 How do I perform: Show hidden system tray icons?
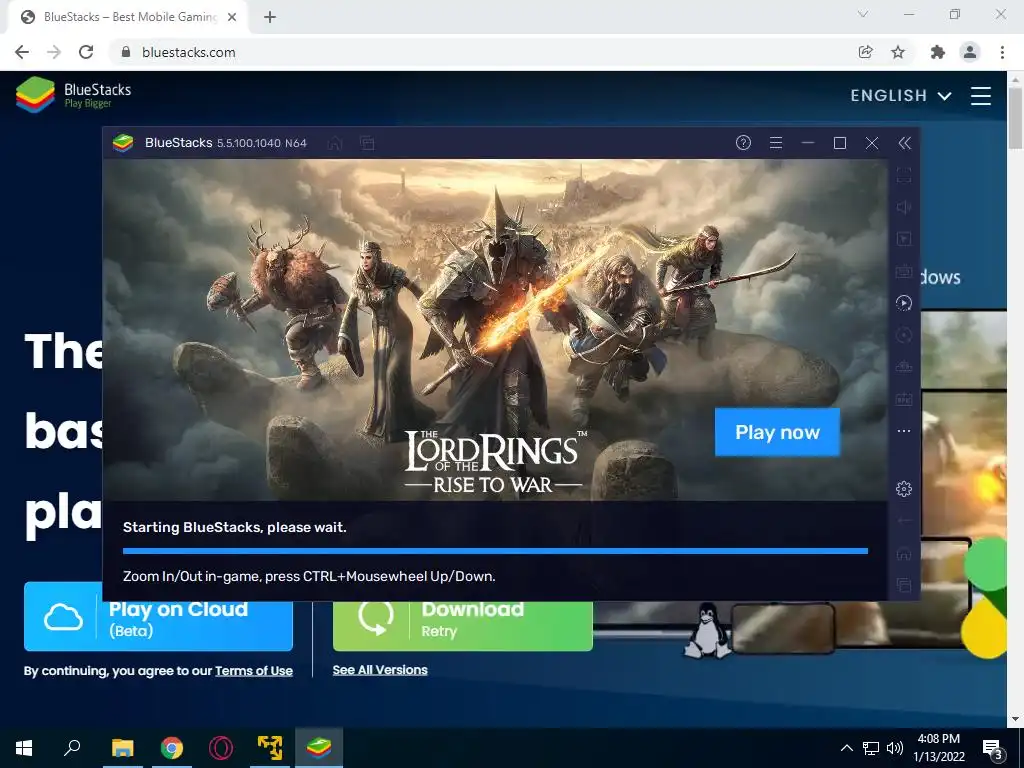pos(846,748)
